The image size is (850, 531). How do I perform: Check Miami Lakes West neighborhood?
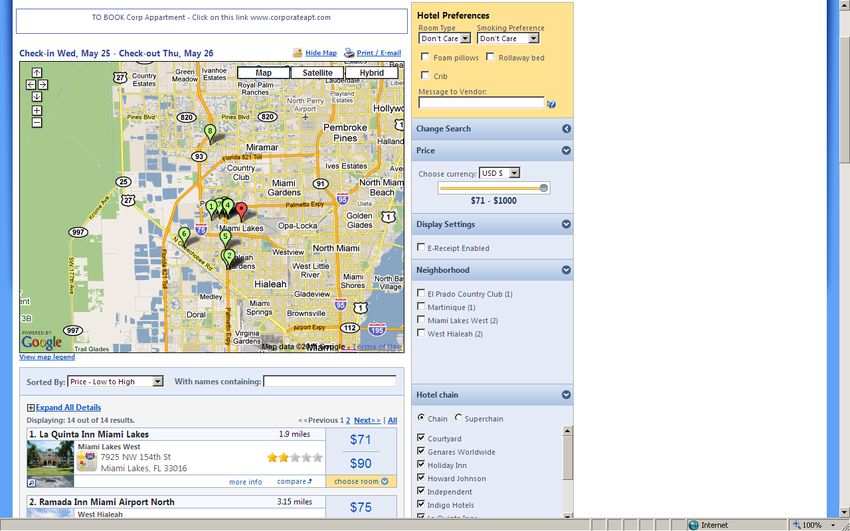tap(421, 320)
